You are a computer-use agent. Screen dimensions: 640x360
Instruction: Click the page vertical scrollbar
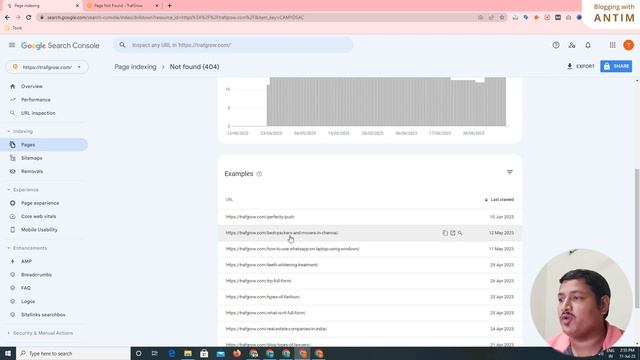coord(637,239)
